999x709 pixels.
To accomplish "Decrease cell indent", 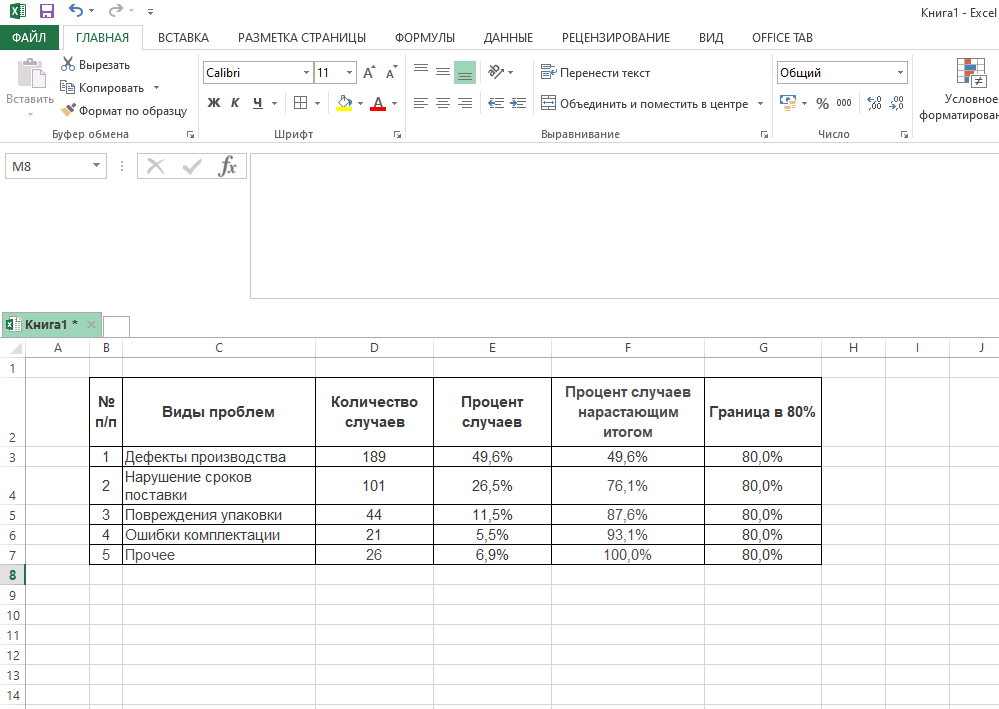I will (496, 103).
